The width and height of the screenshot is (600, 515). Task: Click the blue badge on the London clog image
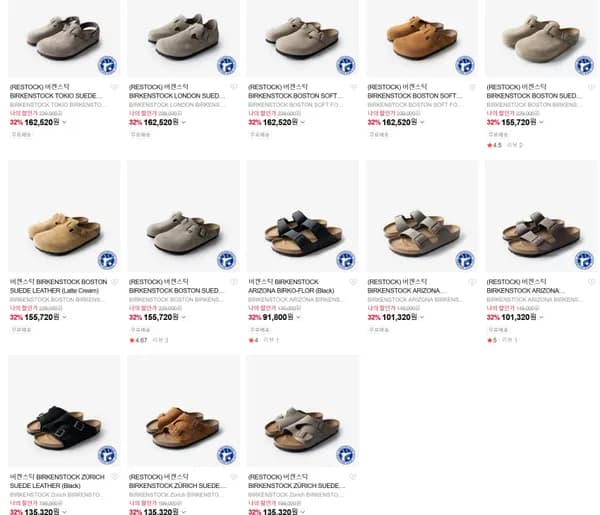[x=226, y=65]
